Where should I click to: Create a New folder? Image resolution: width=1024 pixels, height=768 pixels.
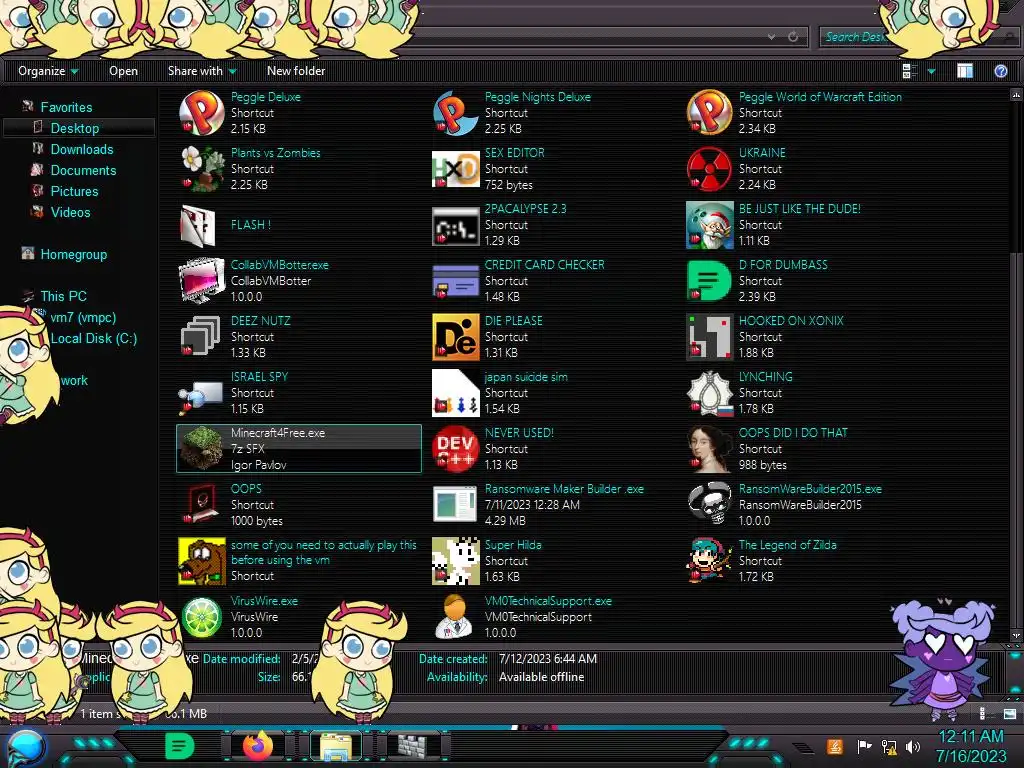click(x=296, y=71)
